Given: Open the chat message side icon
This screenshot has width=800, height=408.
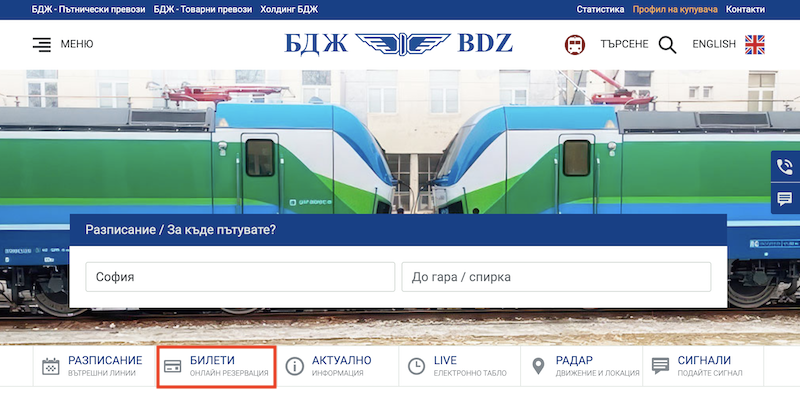Looking at the screenshot, I should [785, 198].
